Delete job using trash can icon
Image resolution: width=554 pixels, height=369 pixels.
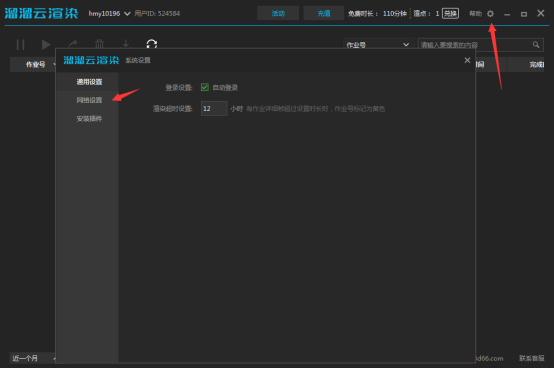pos(99,43)
